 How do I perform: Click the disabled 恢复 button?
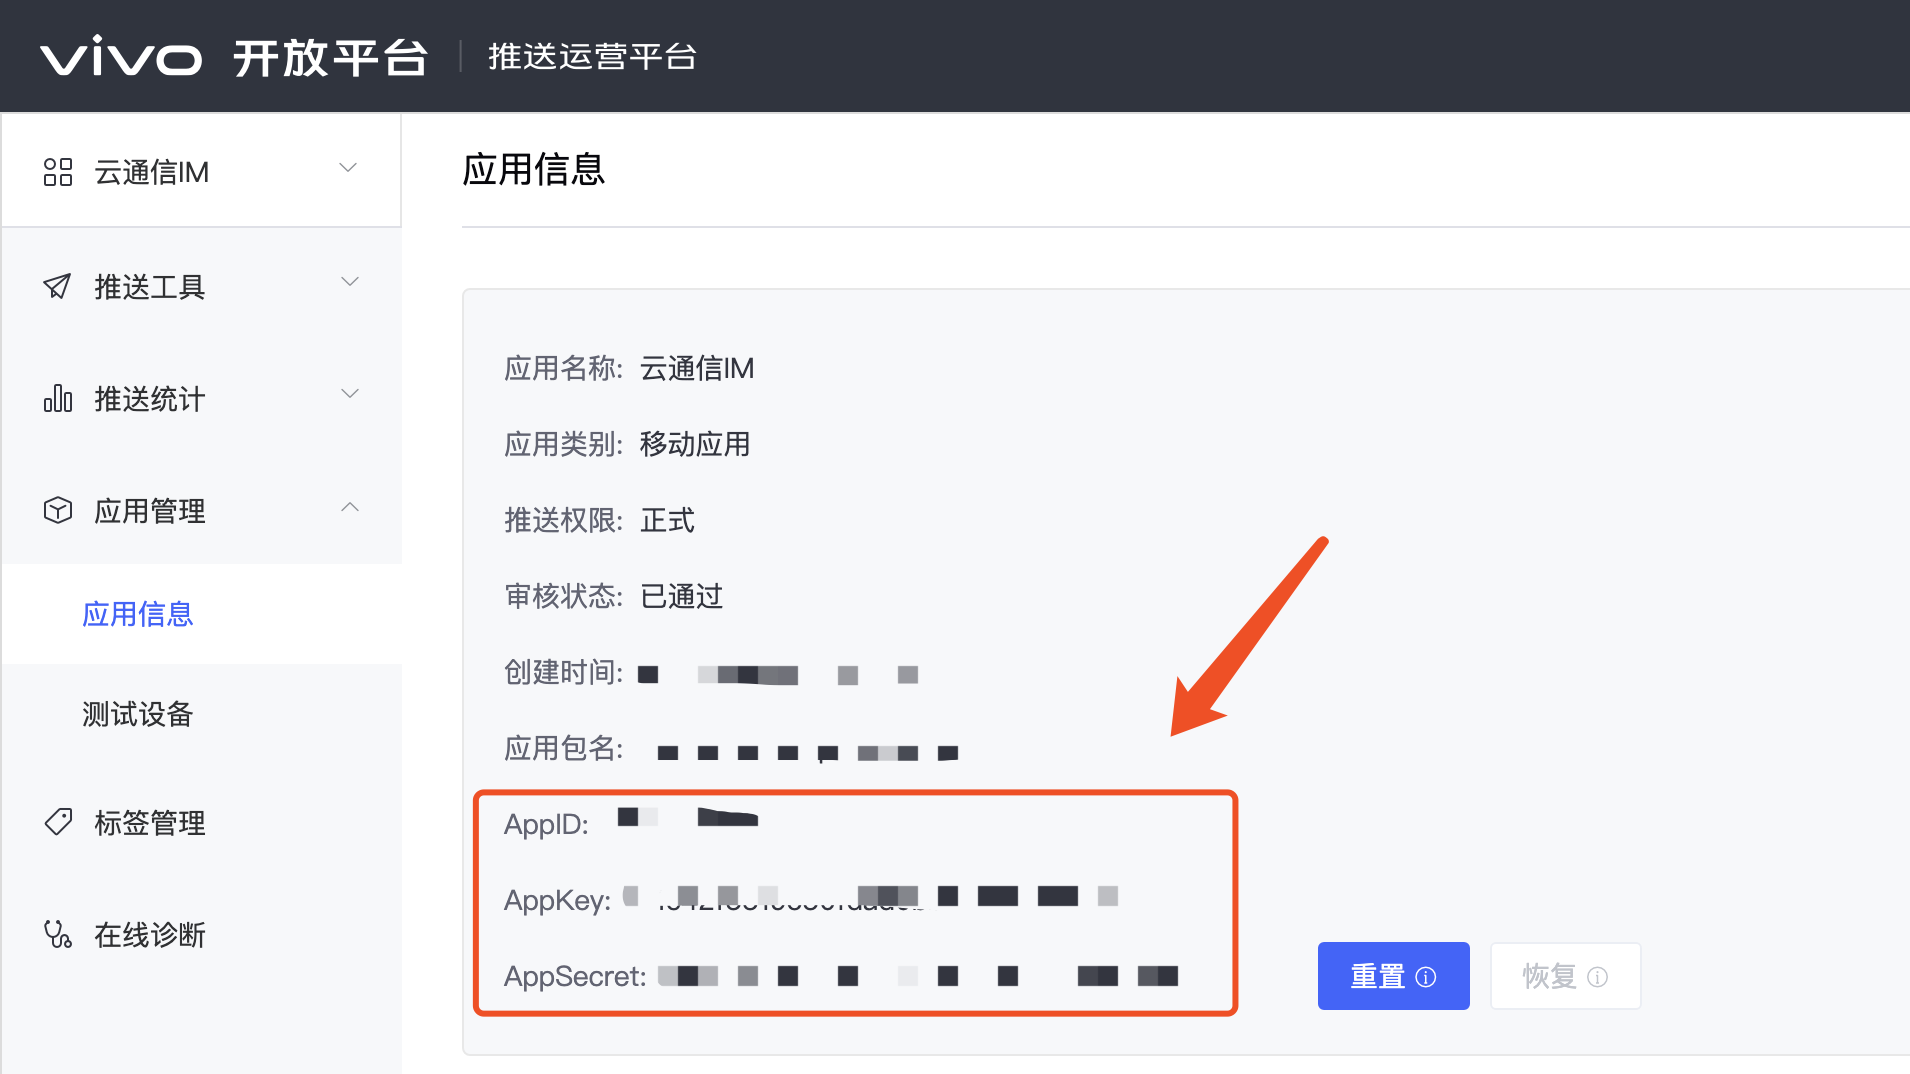tap(1565, 976)
